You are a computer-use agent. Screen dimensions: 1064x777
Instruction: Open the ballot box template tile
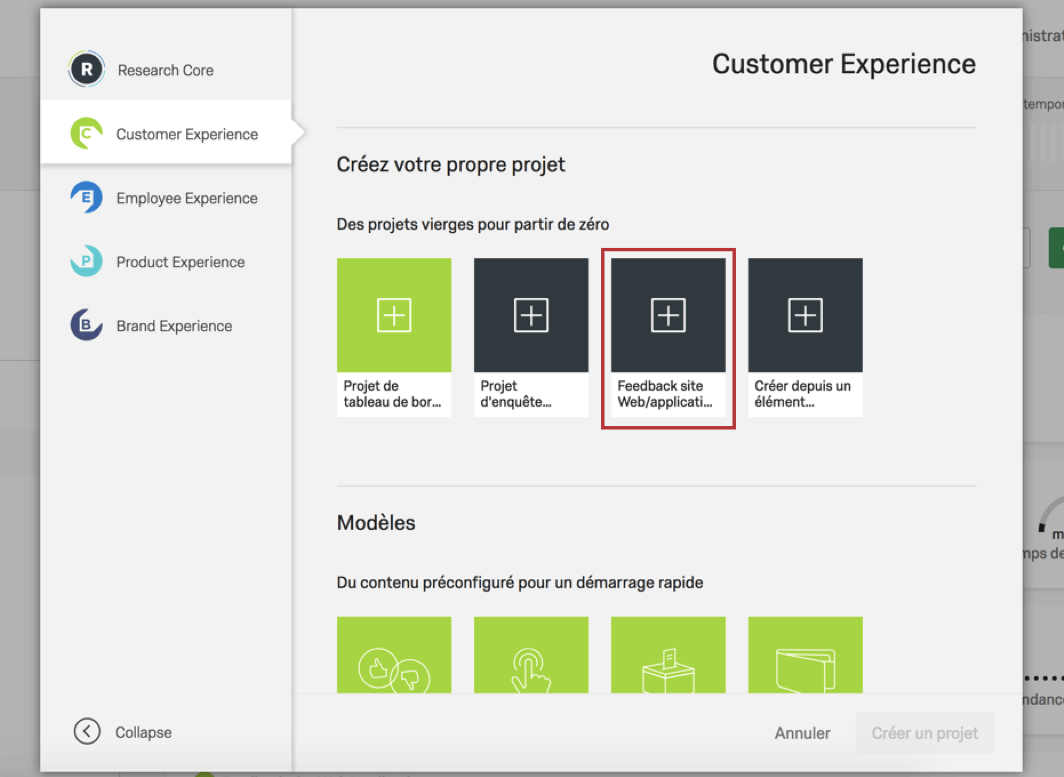coord(668,655)
